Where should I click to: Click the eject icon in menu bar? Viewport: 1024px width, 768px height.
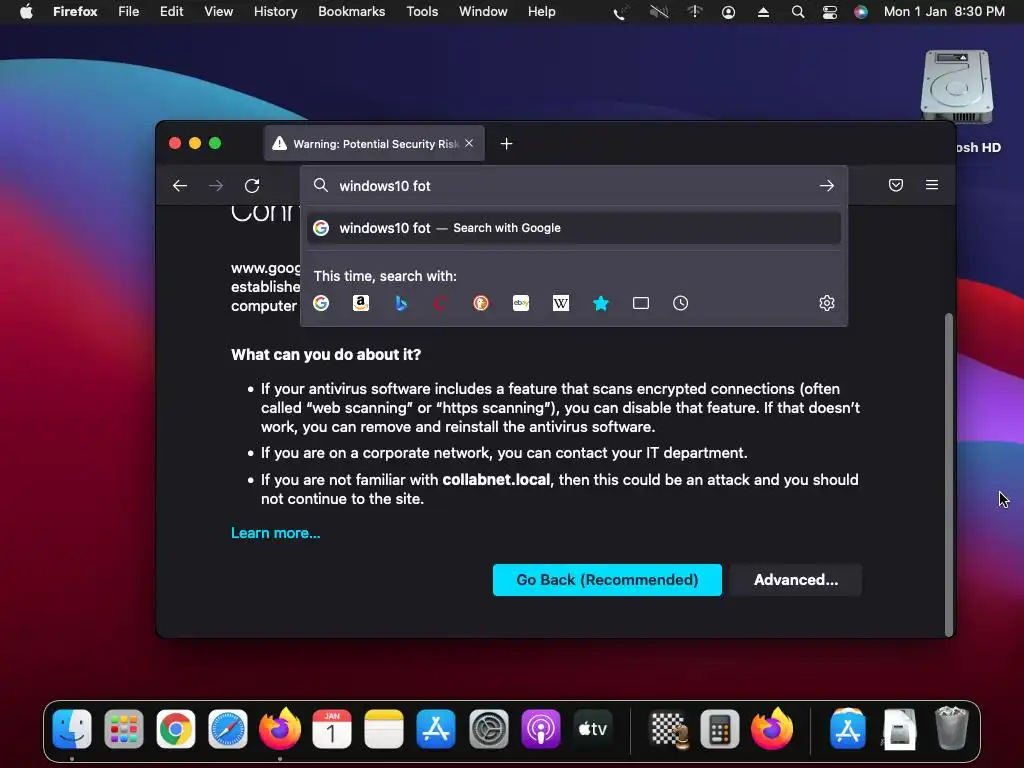(763, 12)
